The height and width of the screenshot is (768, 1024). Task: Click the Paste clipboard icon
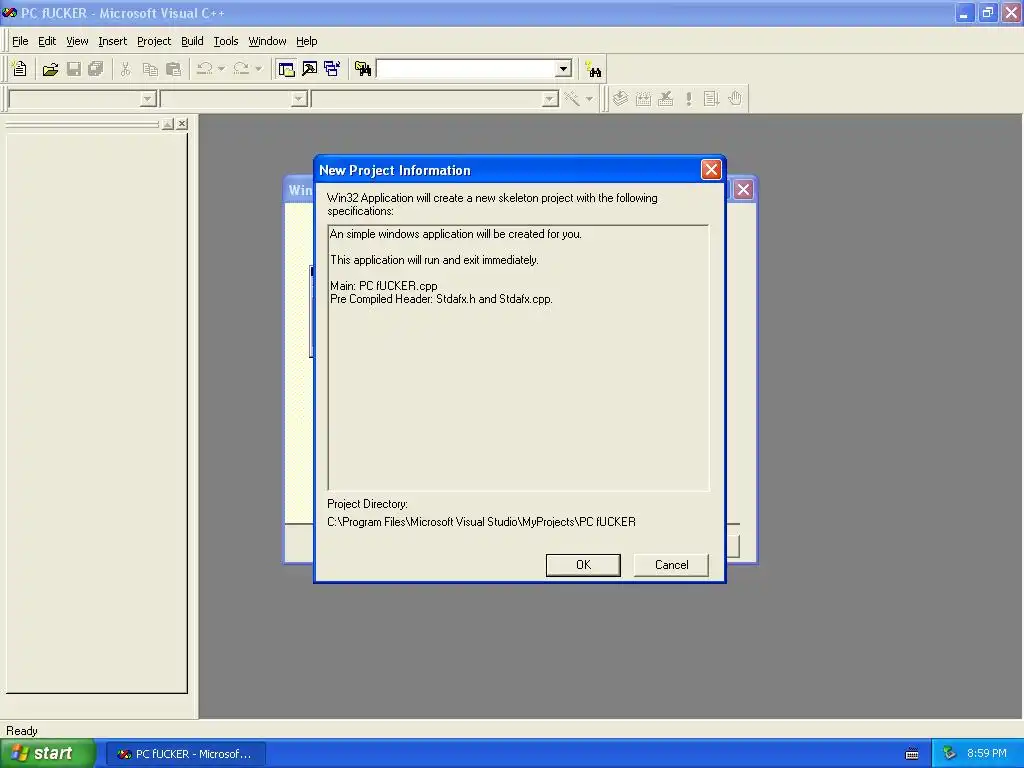tap(174, 69)
